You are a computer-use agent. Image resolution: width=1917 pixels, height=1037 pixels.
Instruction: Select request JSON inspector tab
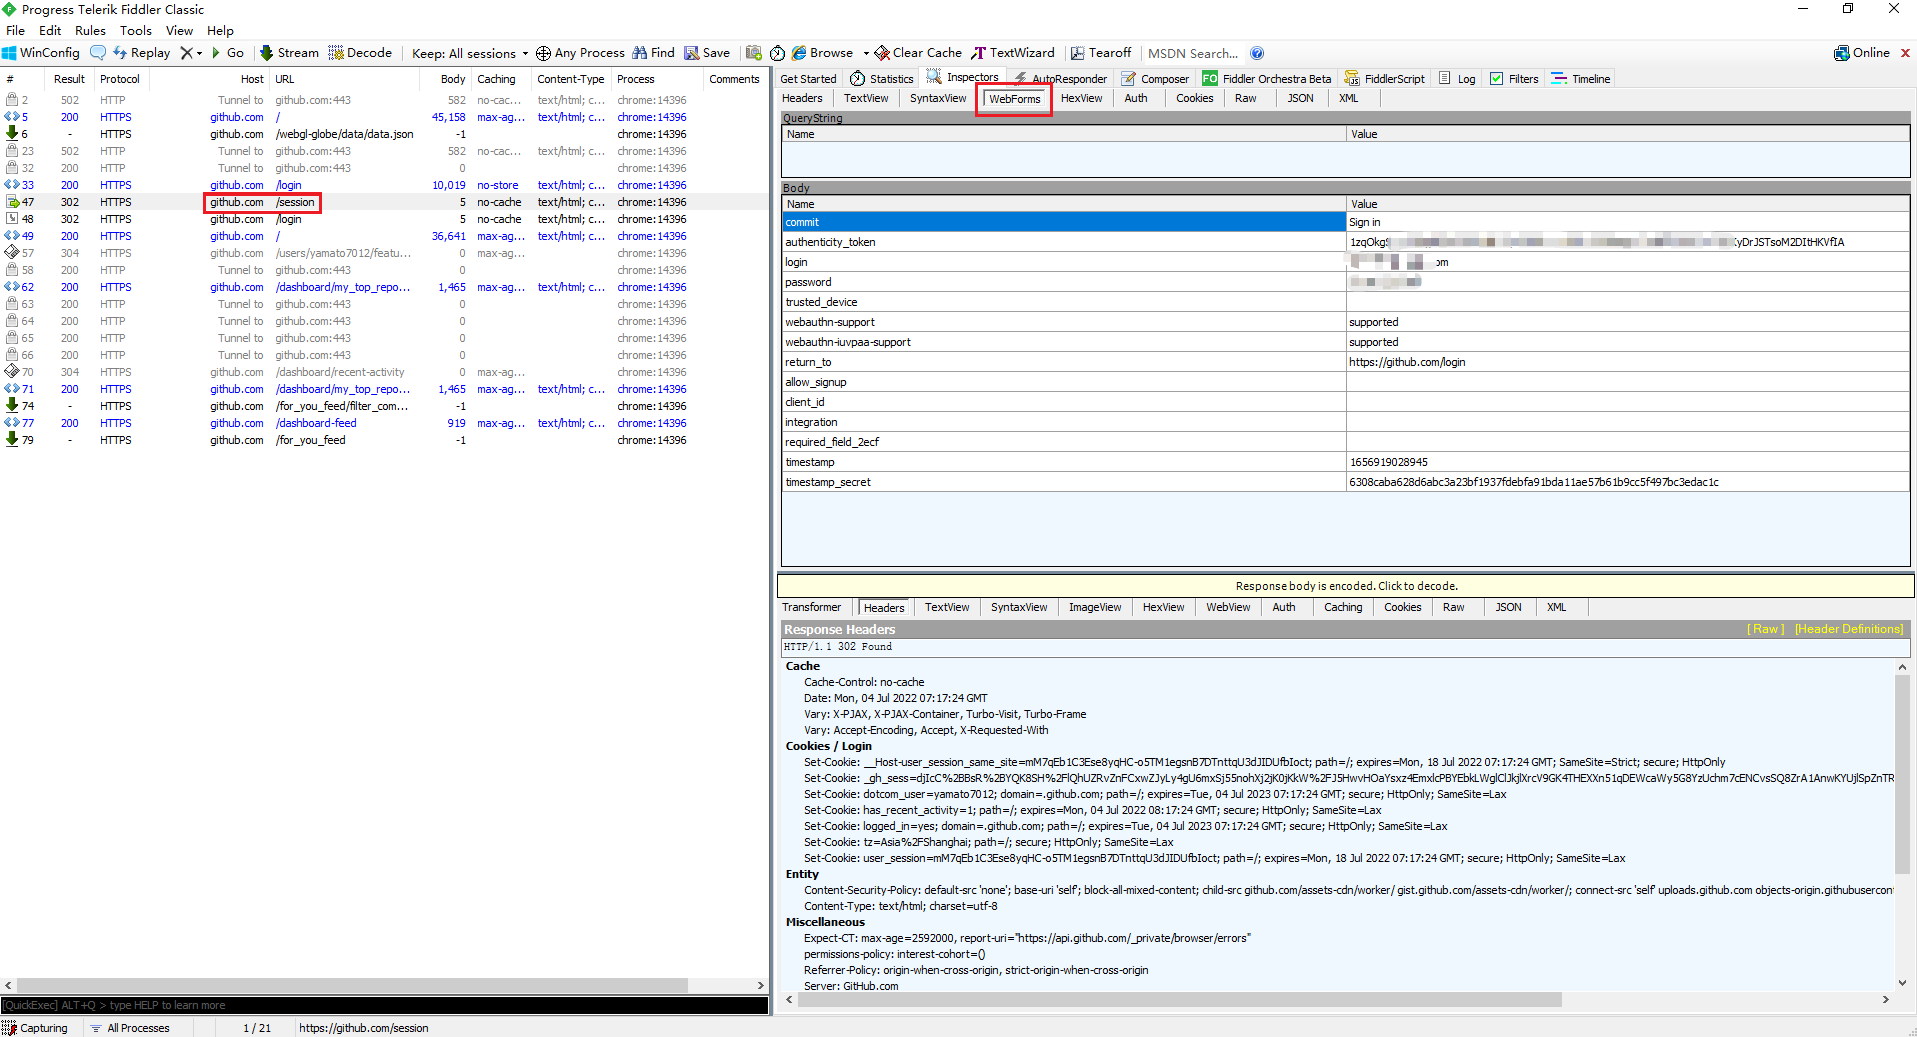pos(1300,98)
